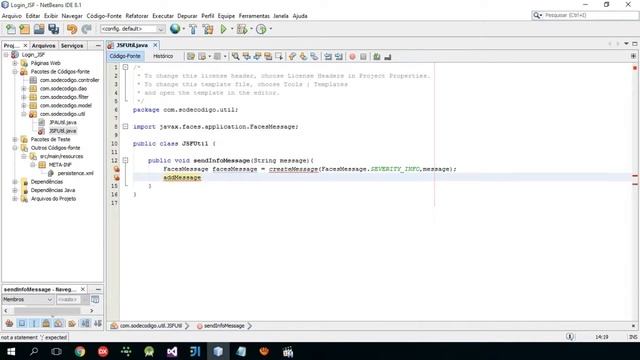Click the Pesquisar search field
The width and height of the screenshot is (640, 360).
tap(590, 15)
